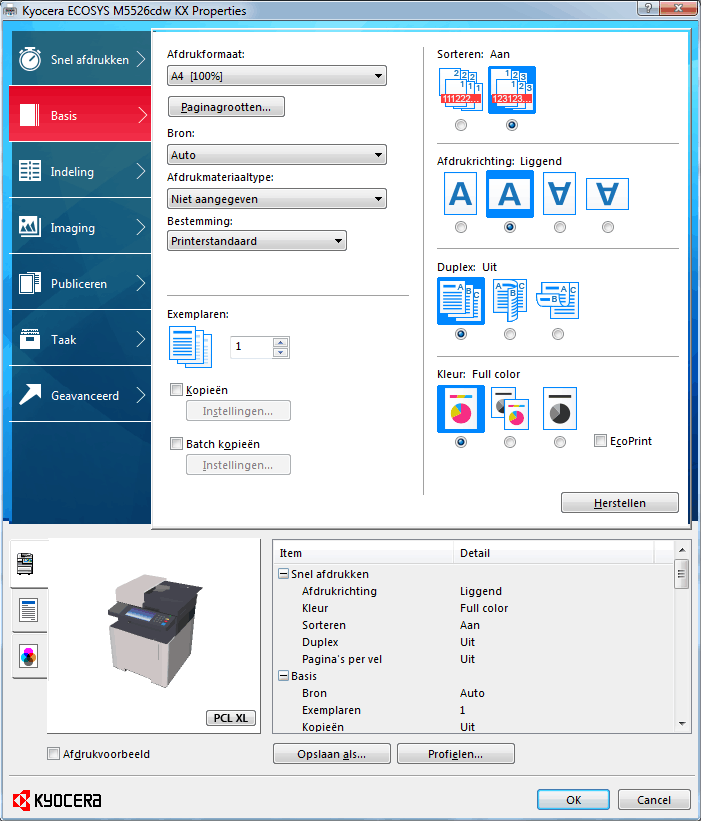The width and height of the screenshot is (701, 821).
Task: Expand the Geavanceerd tab chevron
Action: (140, 395)
